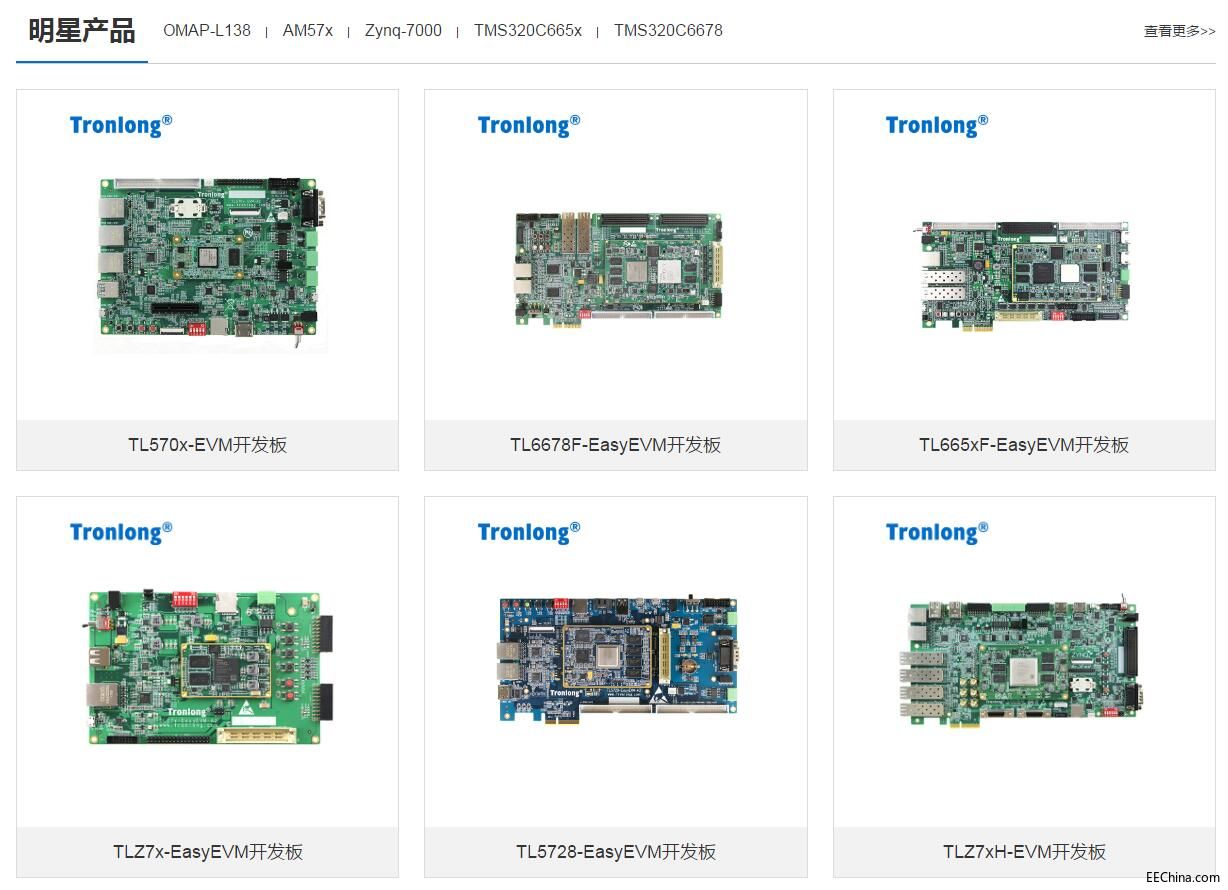Open the TL5728-EasyEVM开发板 title link

coord(616,852)
